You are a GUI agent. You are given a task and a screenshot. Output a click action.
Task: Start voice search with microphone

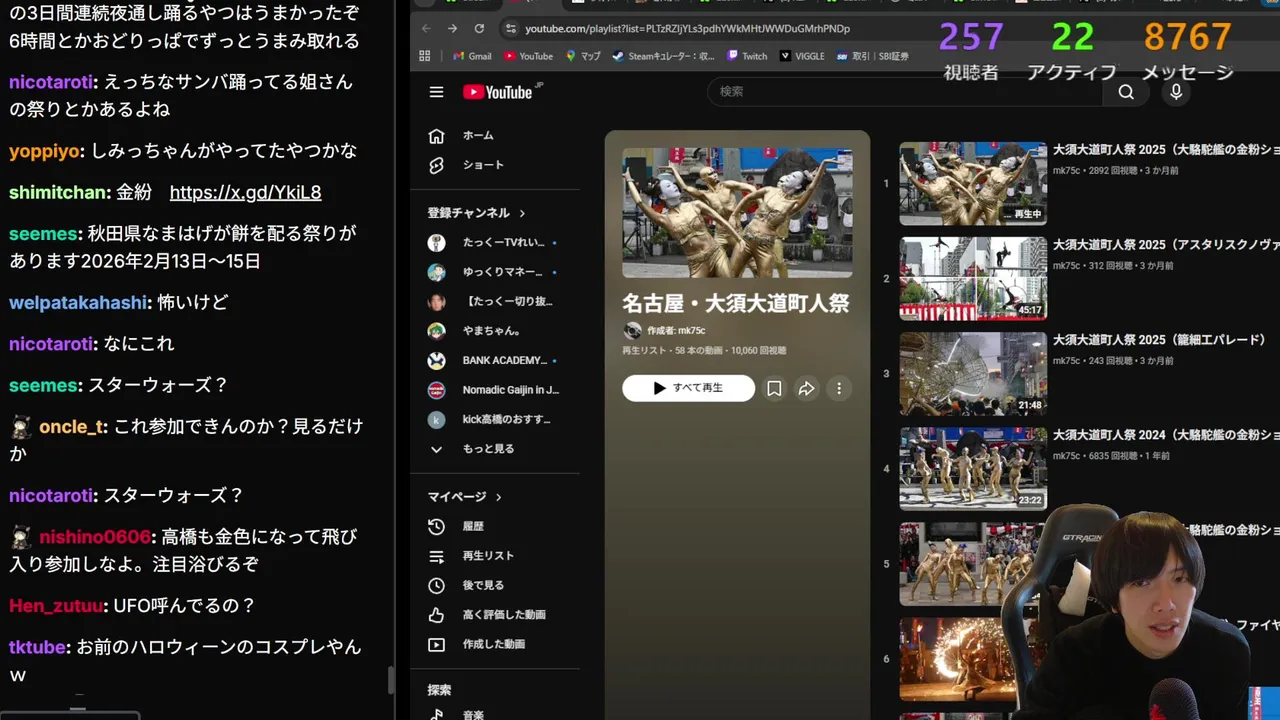pos(1176,92)
